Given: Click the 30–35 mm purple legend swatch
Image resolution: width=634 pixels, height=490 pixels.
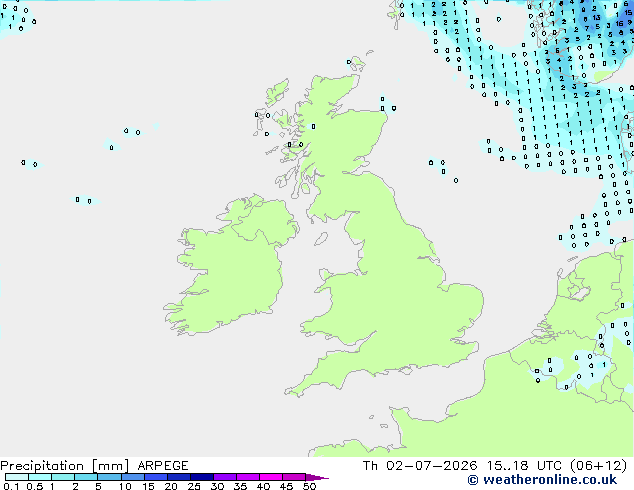Looking at the screenshot, I should tap(225, 477).
